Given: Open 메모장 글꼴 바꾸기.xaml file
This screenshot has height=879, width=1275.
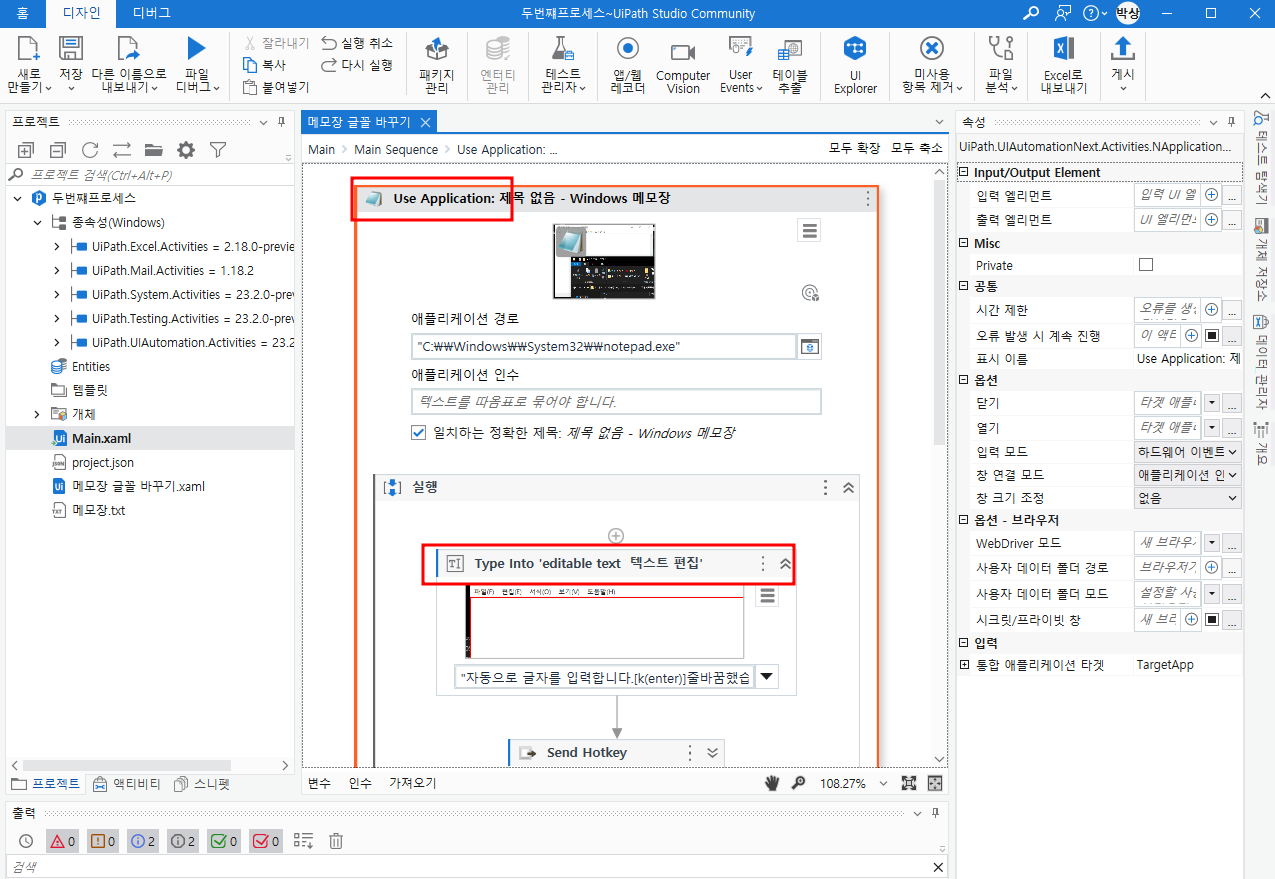Looking at the screenshot, I should [138, 486].
